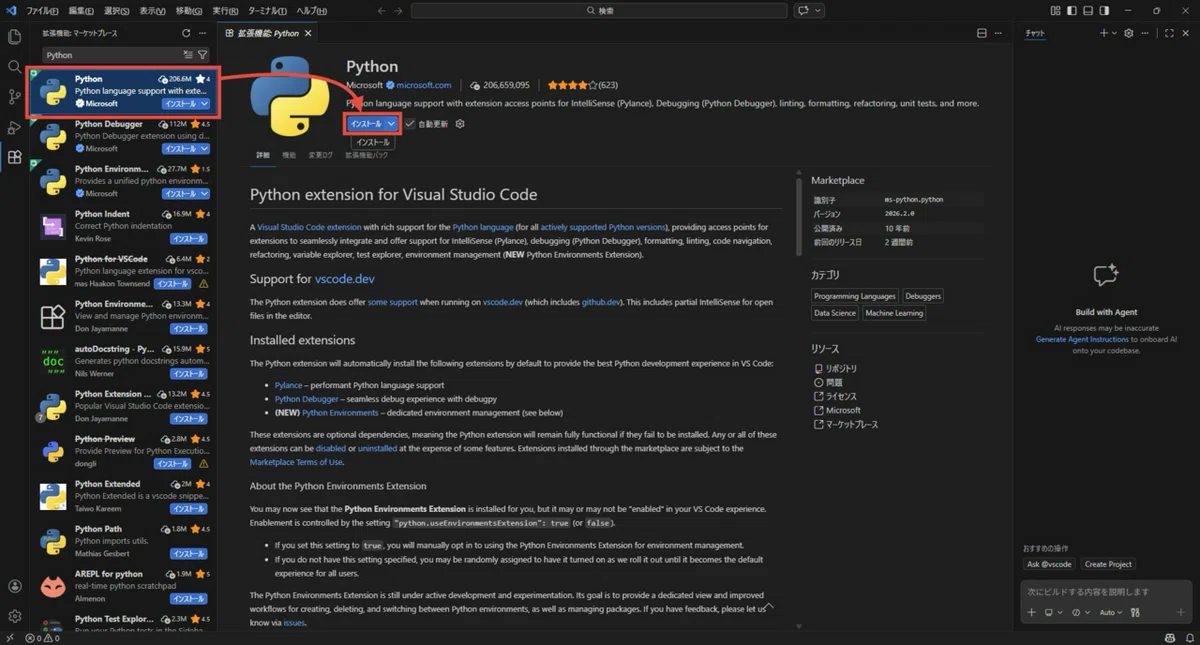1200x645 pixels.
Task: Toggle the auto update checkbox
Action: [410, 124]
